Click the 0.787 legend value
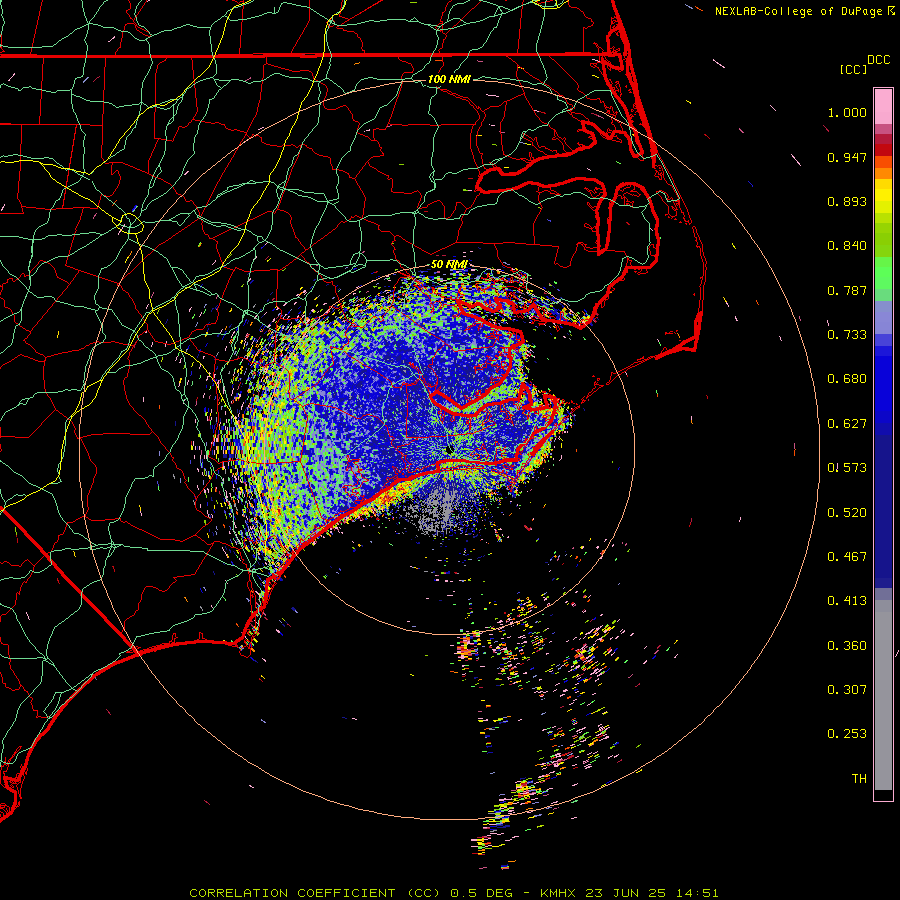The height and width of the screenshot is (900, 900). coord(847,290)
